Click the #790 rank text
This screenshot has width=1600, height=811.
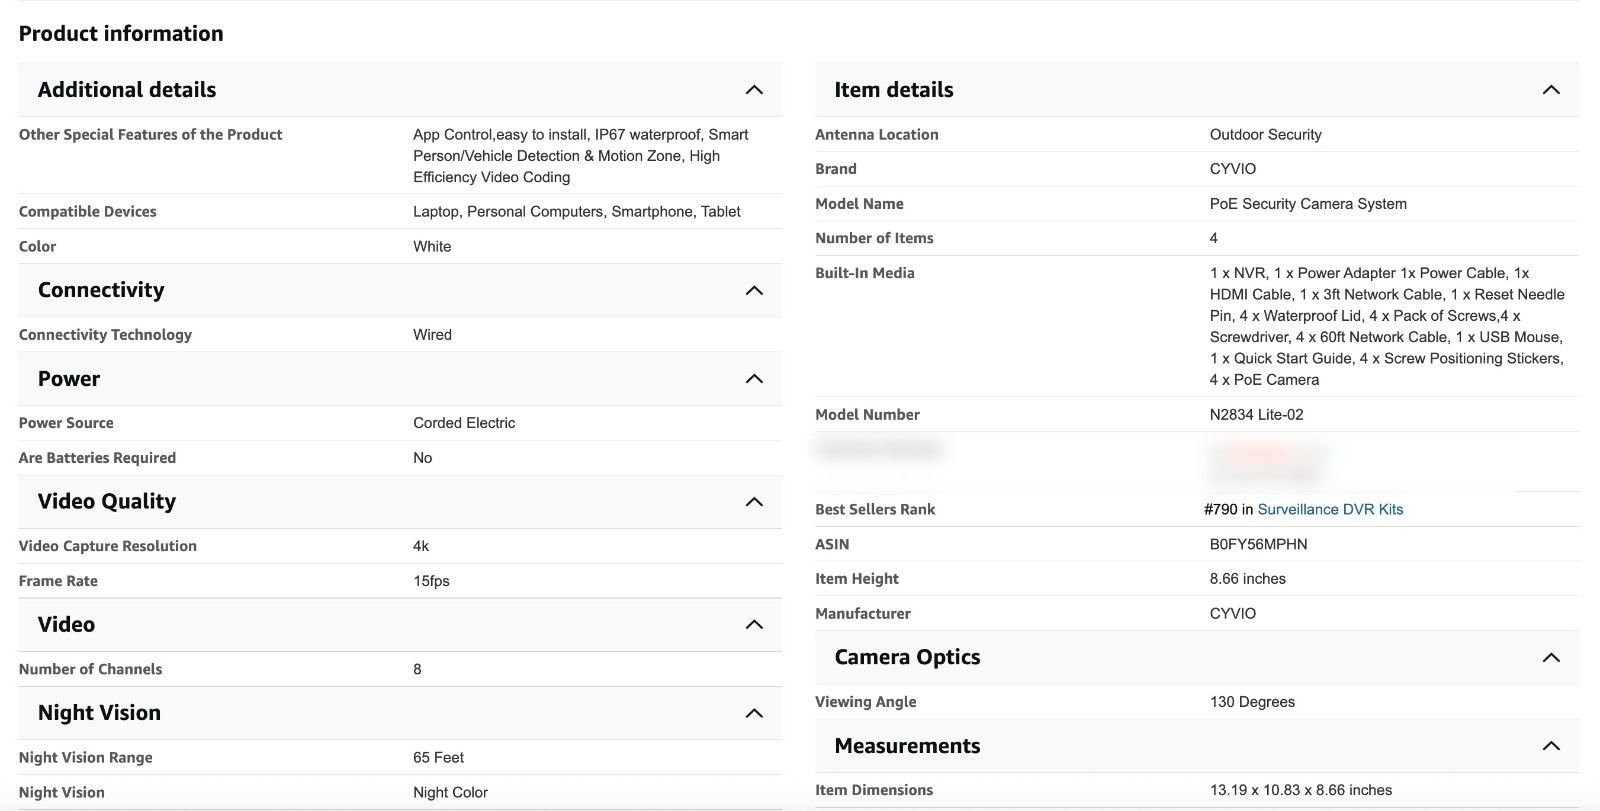[1221, 509]
